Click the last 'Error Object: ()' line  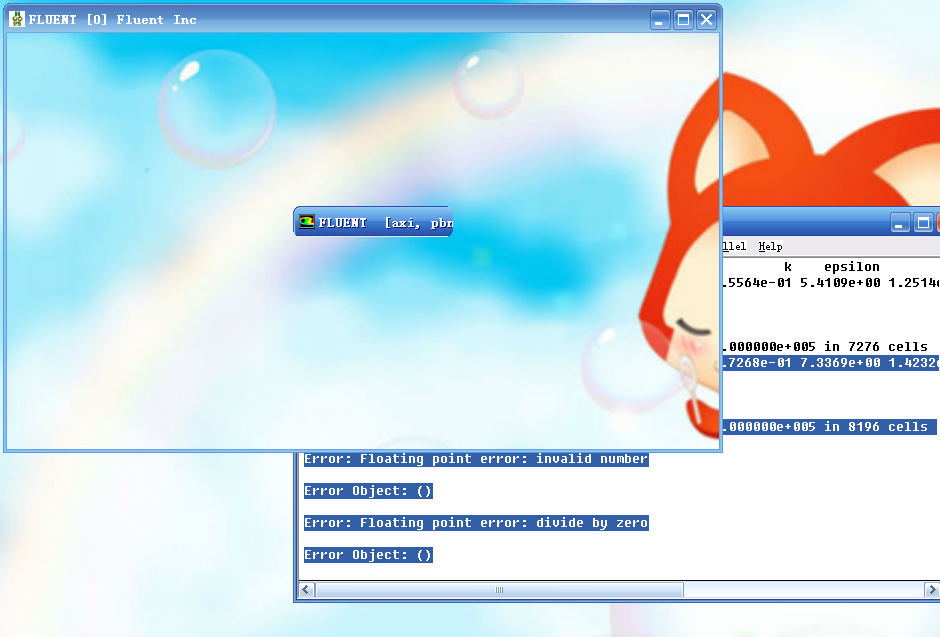(x=368, y=555)
